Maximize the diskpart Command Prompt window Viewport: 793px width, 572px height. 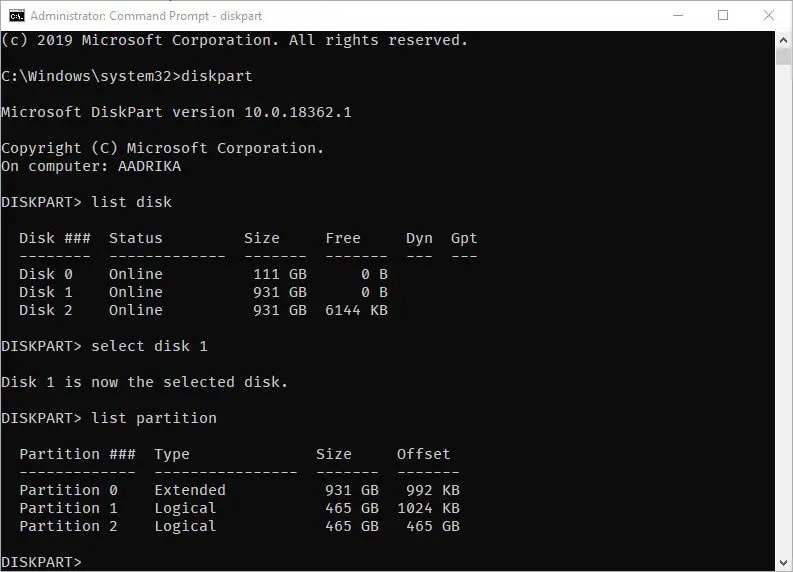[723, 15]
